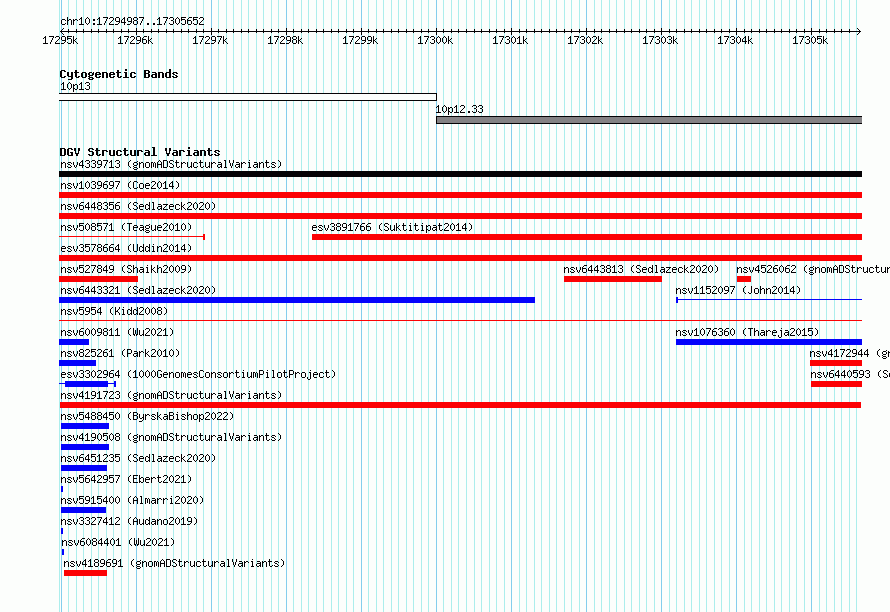Open esv3891766 (Suktitipat2014) variant label
The height and width of the screenshot is (612, 890).
392,227
